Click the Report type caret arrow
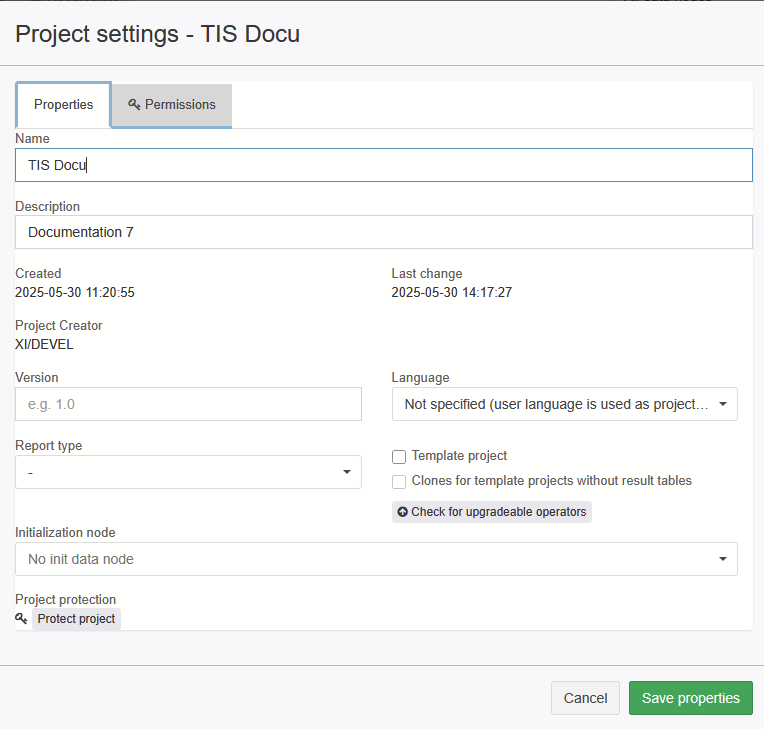 click(347, 472)
